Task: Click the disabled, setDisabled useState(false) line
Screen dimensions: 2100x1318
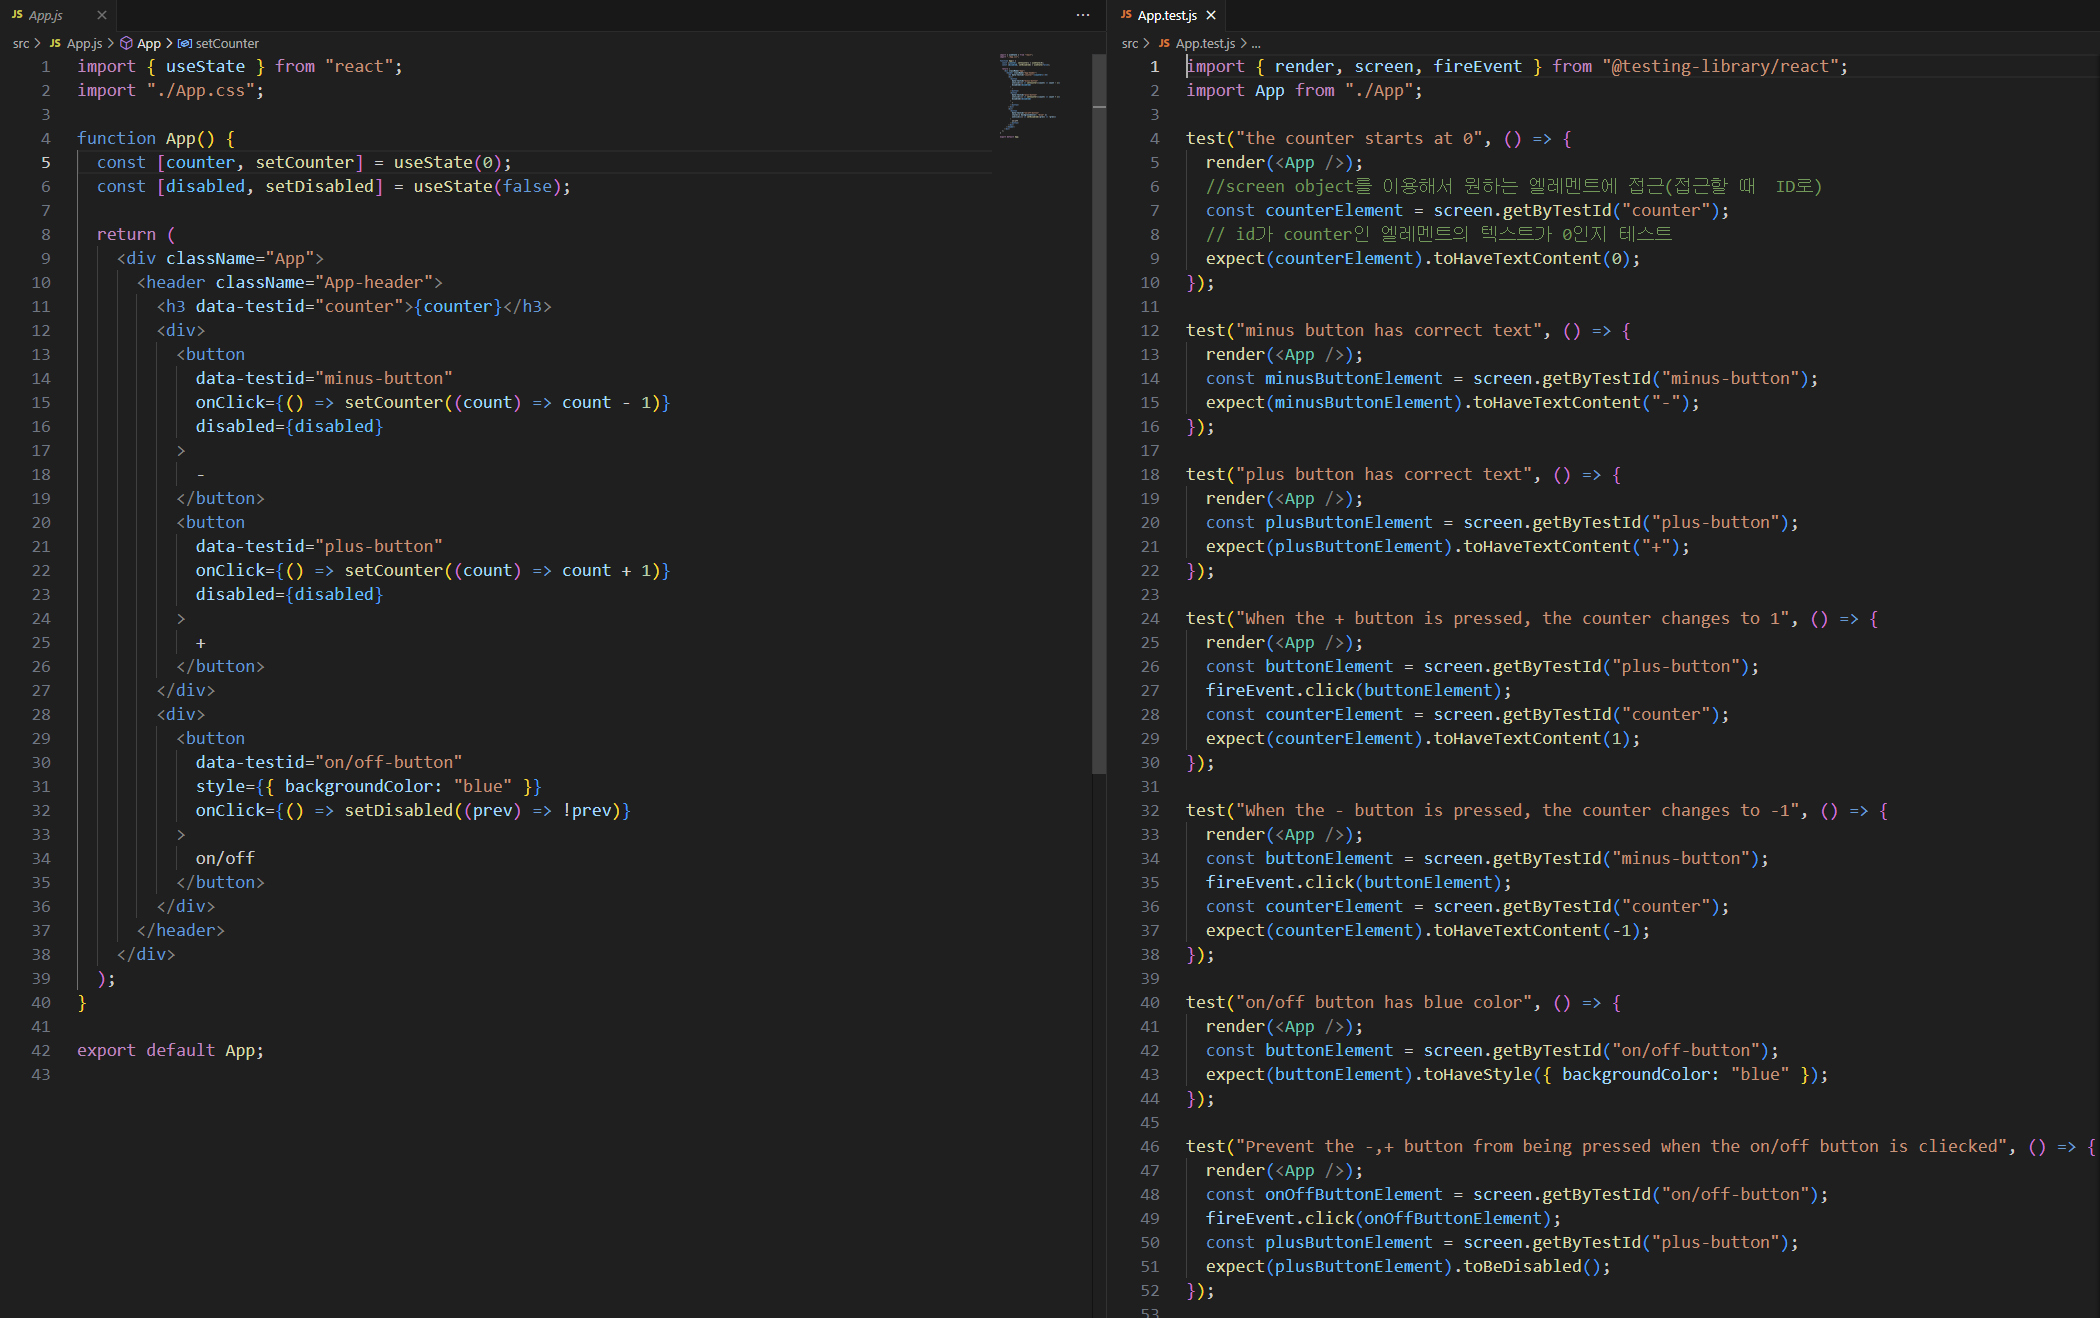Action: point(334,186)
